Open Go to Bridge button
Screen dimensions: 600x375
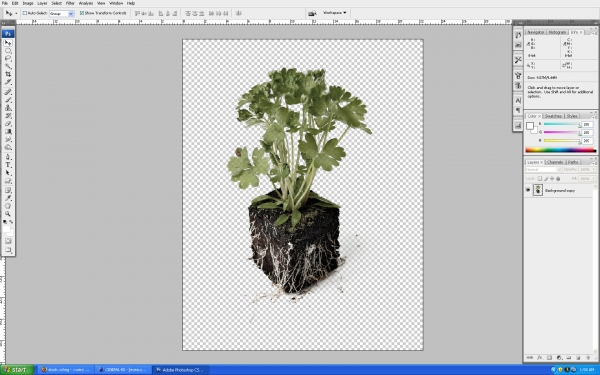312,13
